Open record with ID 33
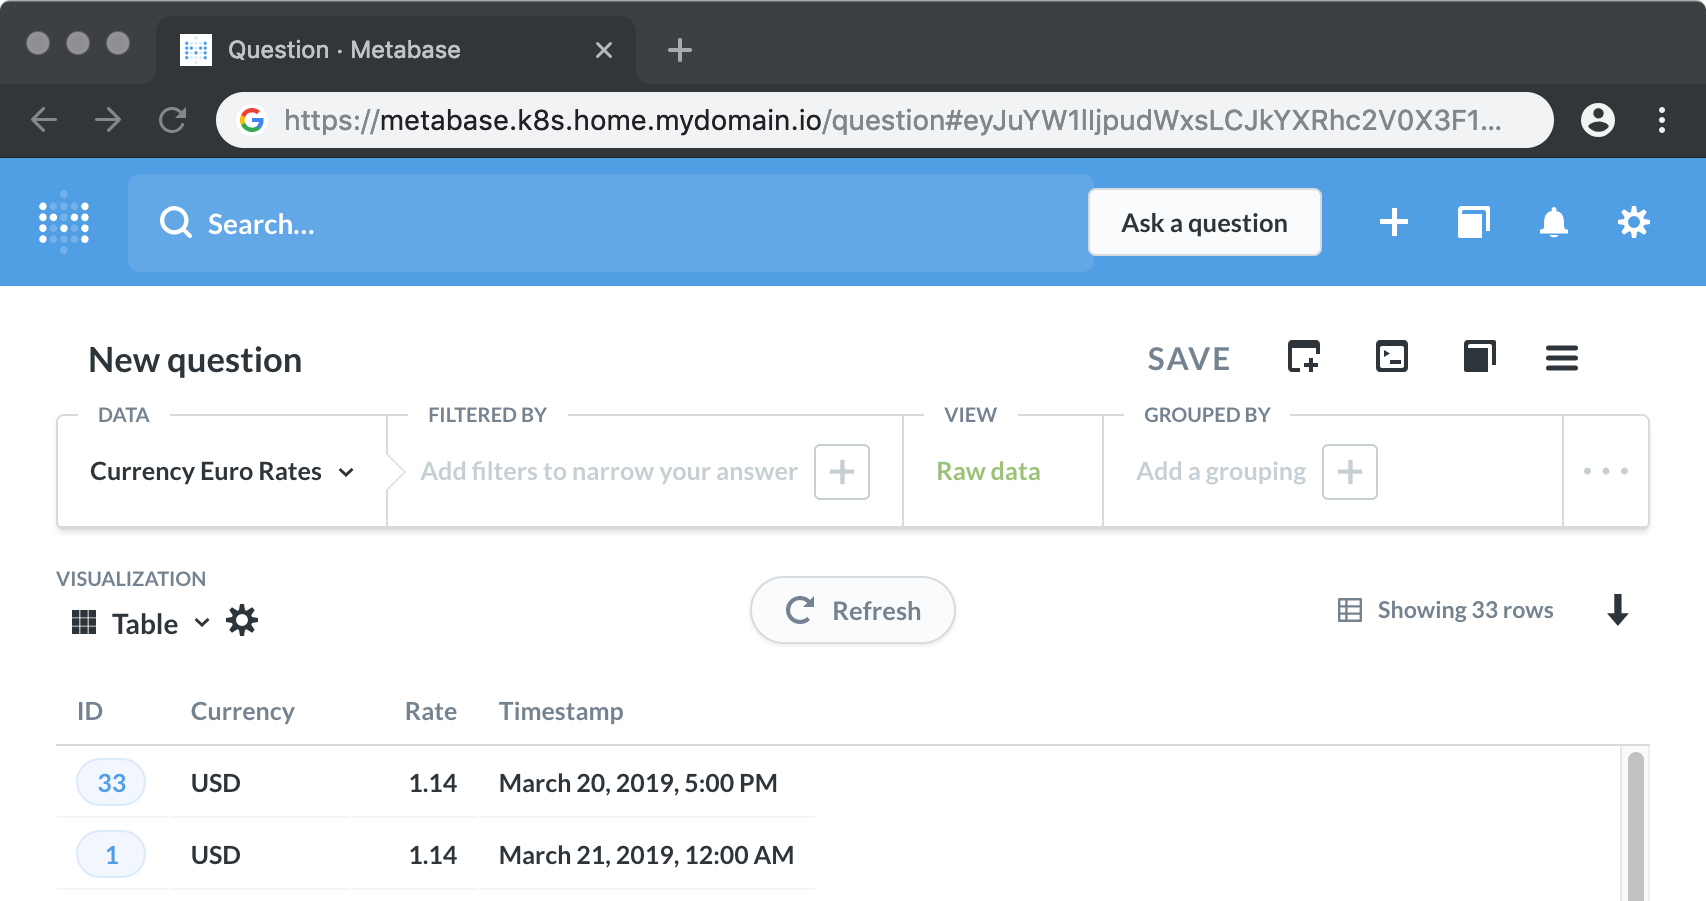Viewport: 1706px width, 901px height. [x=111, y=783]
